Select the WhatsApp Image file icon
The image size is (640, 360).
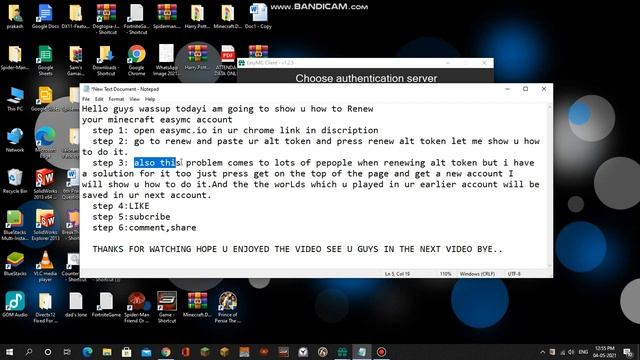[167, 61]
